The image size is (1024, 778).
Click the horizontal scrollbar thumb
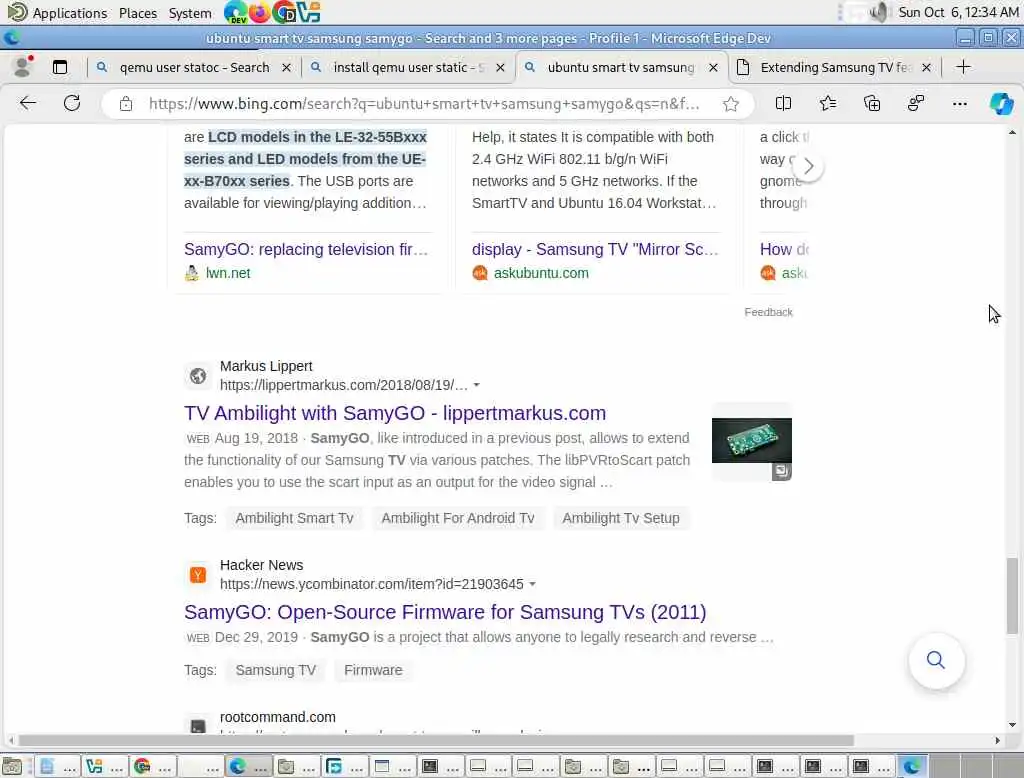point(436,740)
